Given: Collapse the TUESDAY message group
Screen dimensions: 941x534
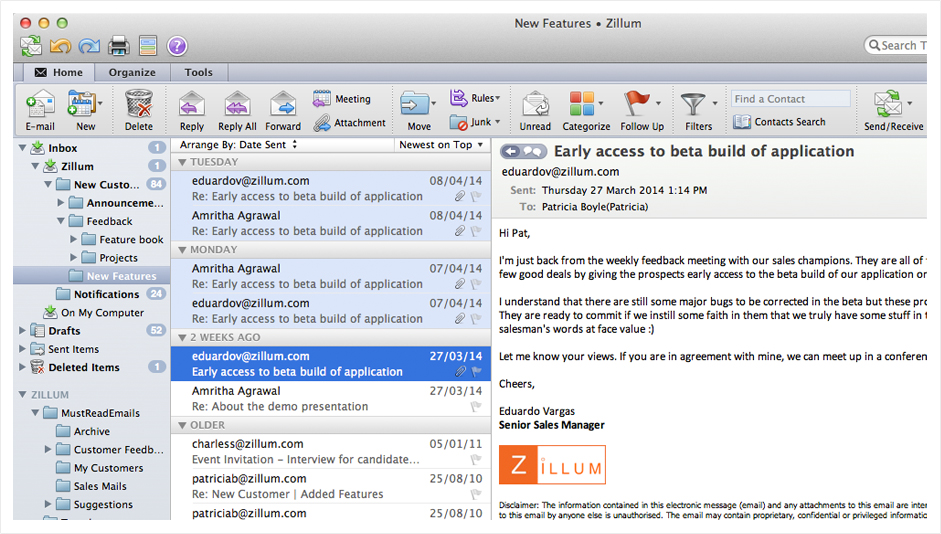Looking at the screenshot, I should tap(182, 162).
